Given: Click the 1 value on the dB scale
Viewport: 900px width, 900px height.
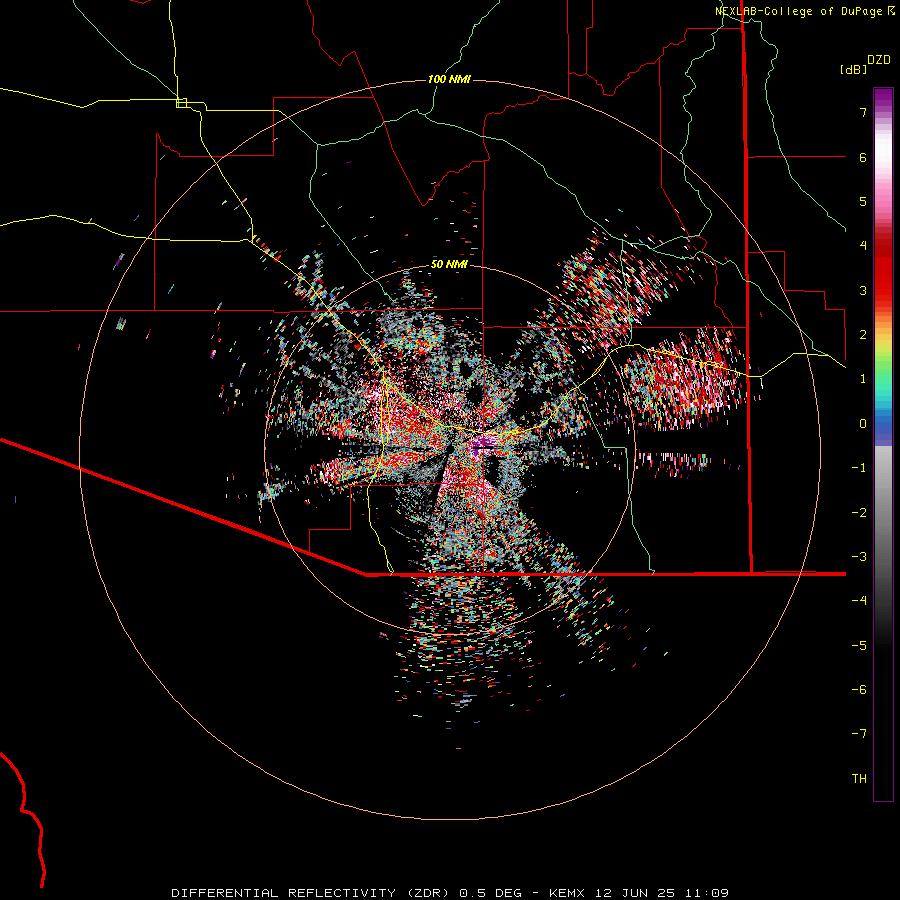Looking at the screenshot, I should [x=863, y=379].
